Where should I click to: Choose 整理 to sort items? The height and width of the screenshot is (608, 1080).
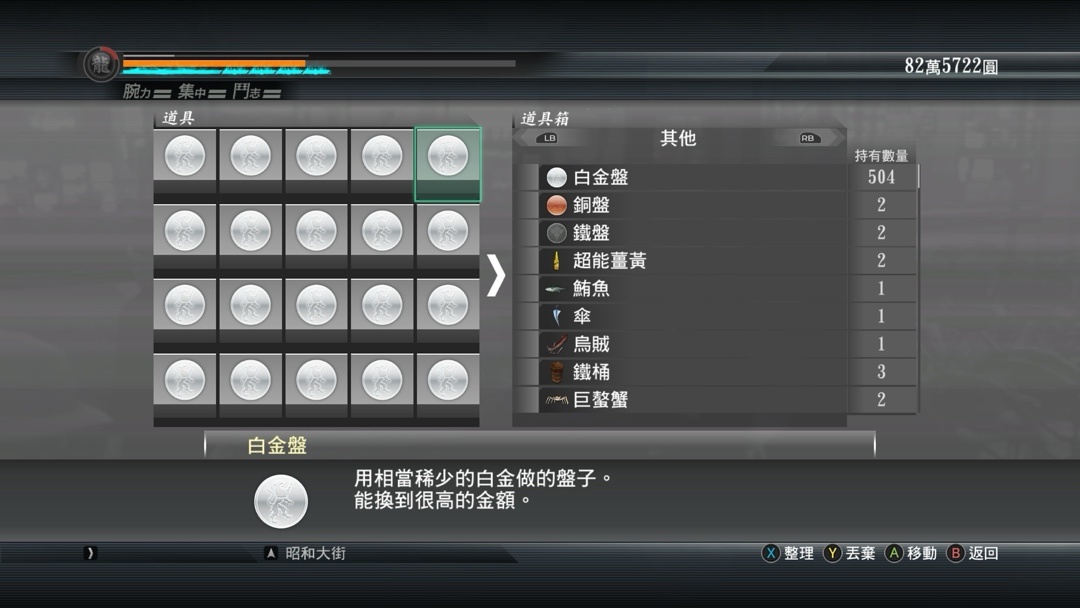coord(799,553)
